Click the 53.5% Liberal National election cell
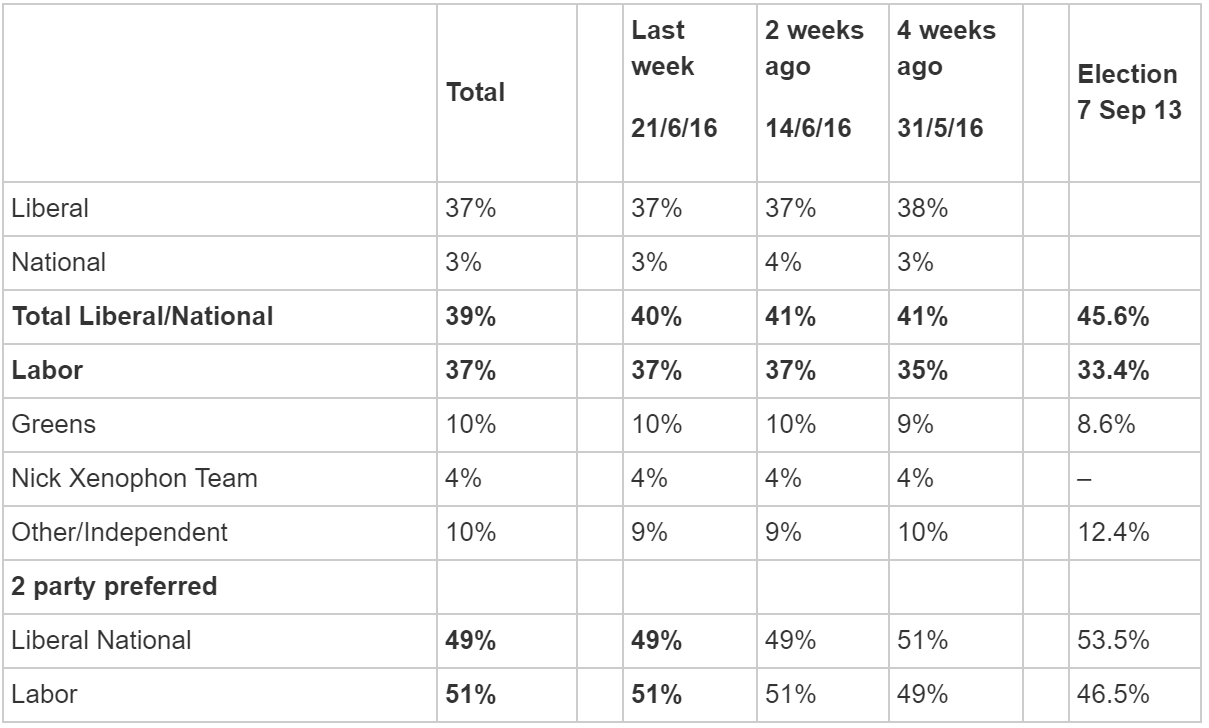 click(x=1112, y=640)
